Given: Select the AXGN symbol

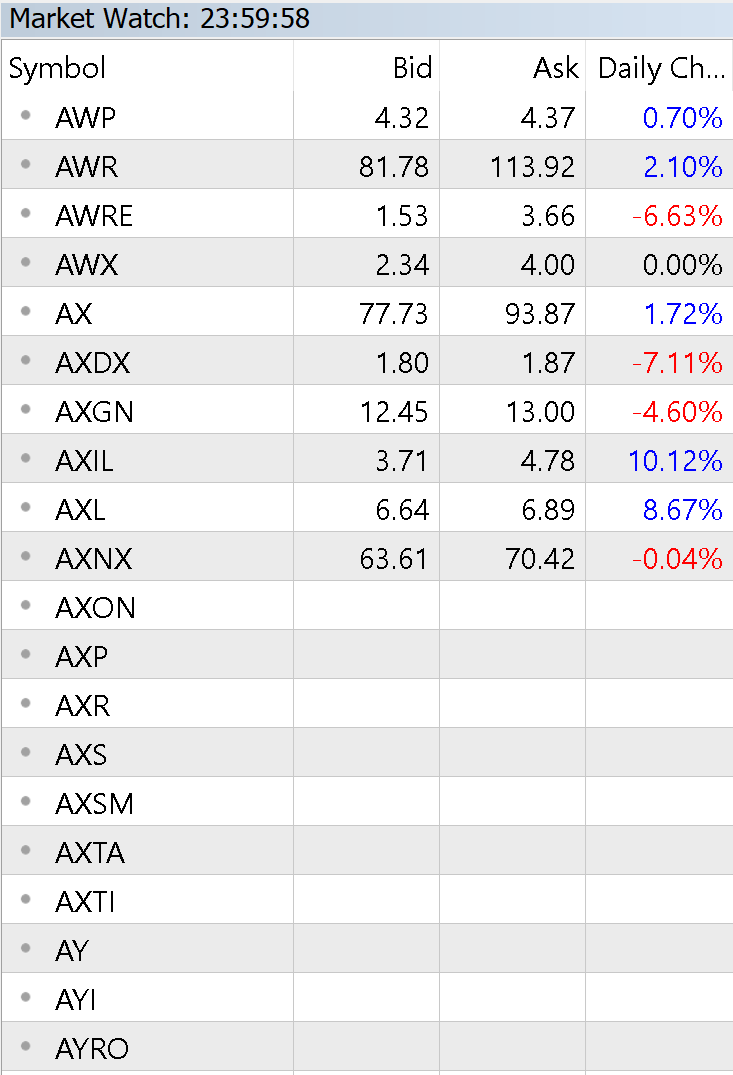Looking at the screenshot, I should [x=94, y=412].
